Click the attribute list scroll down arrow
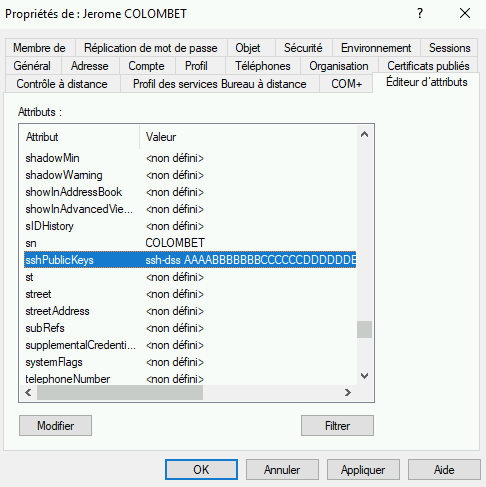Image resolution: width=486 pixels, height=487 pixels. pyautogui.click(x=364, y=376)
